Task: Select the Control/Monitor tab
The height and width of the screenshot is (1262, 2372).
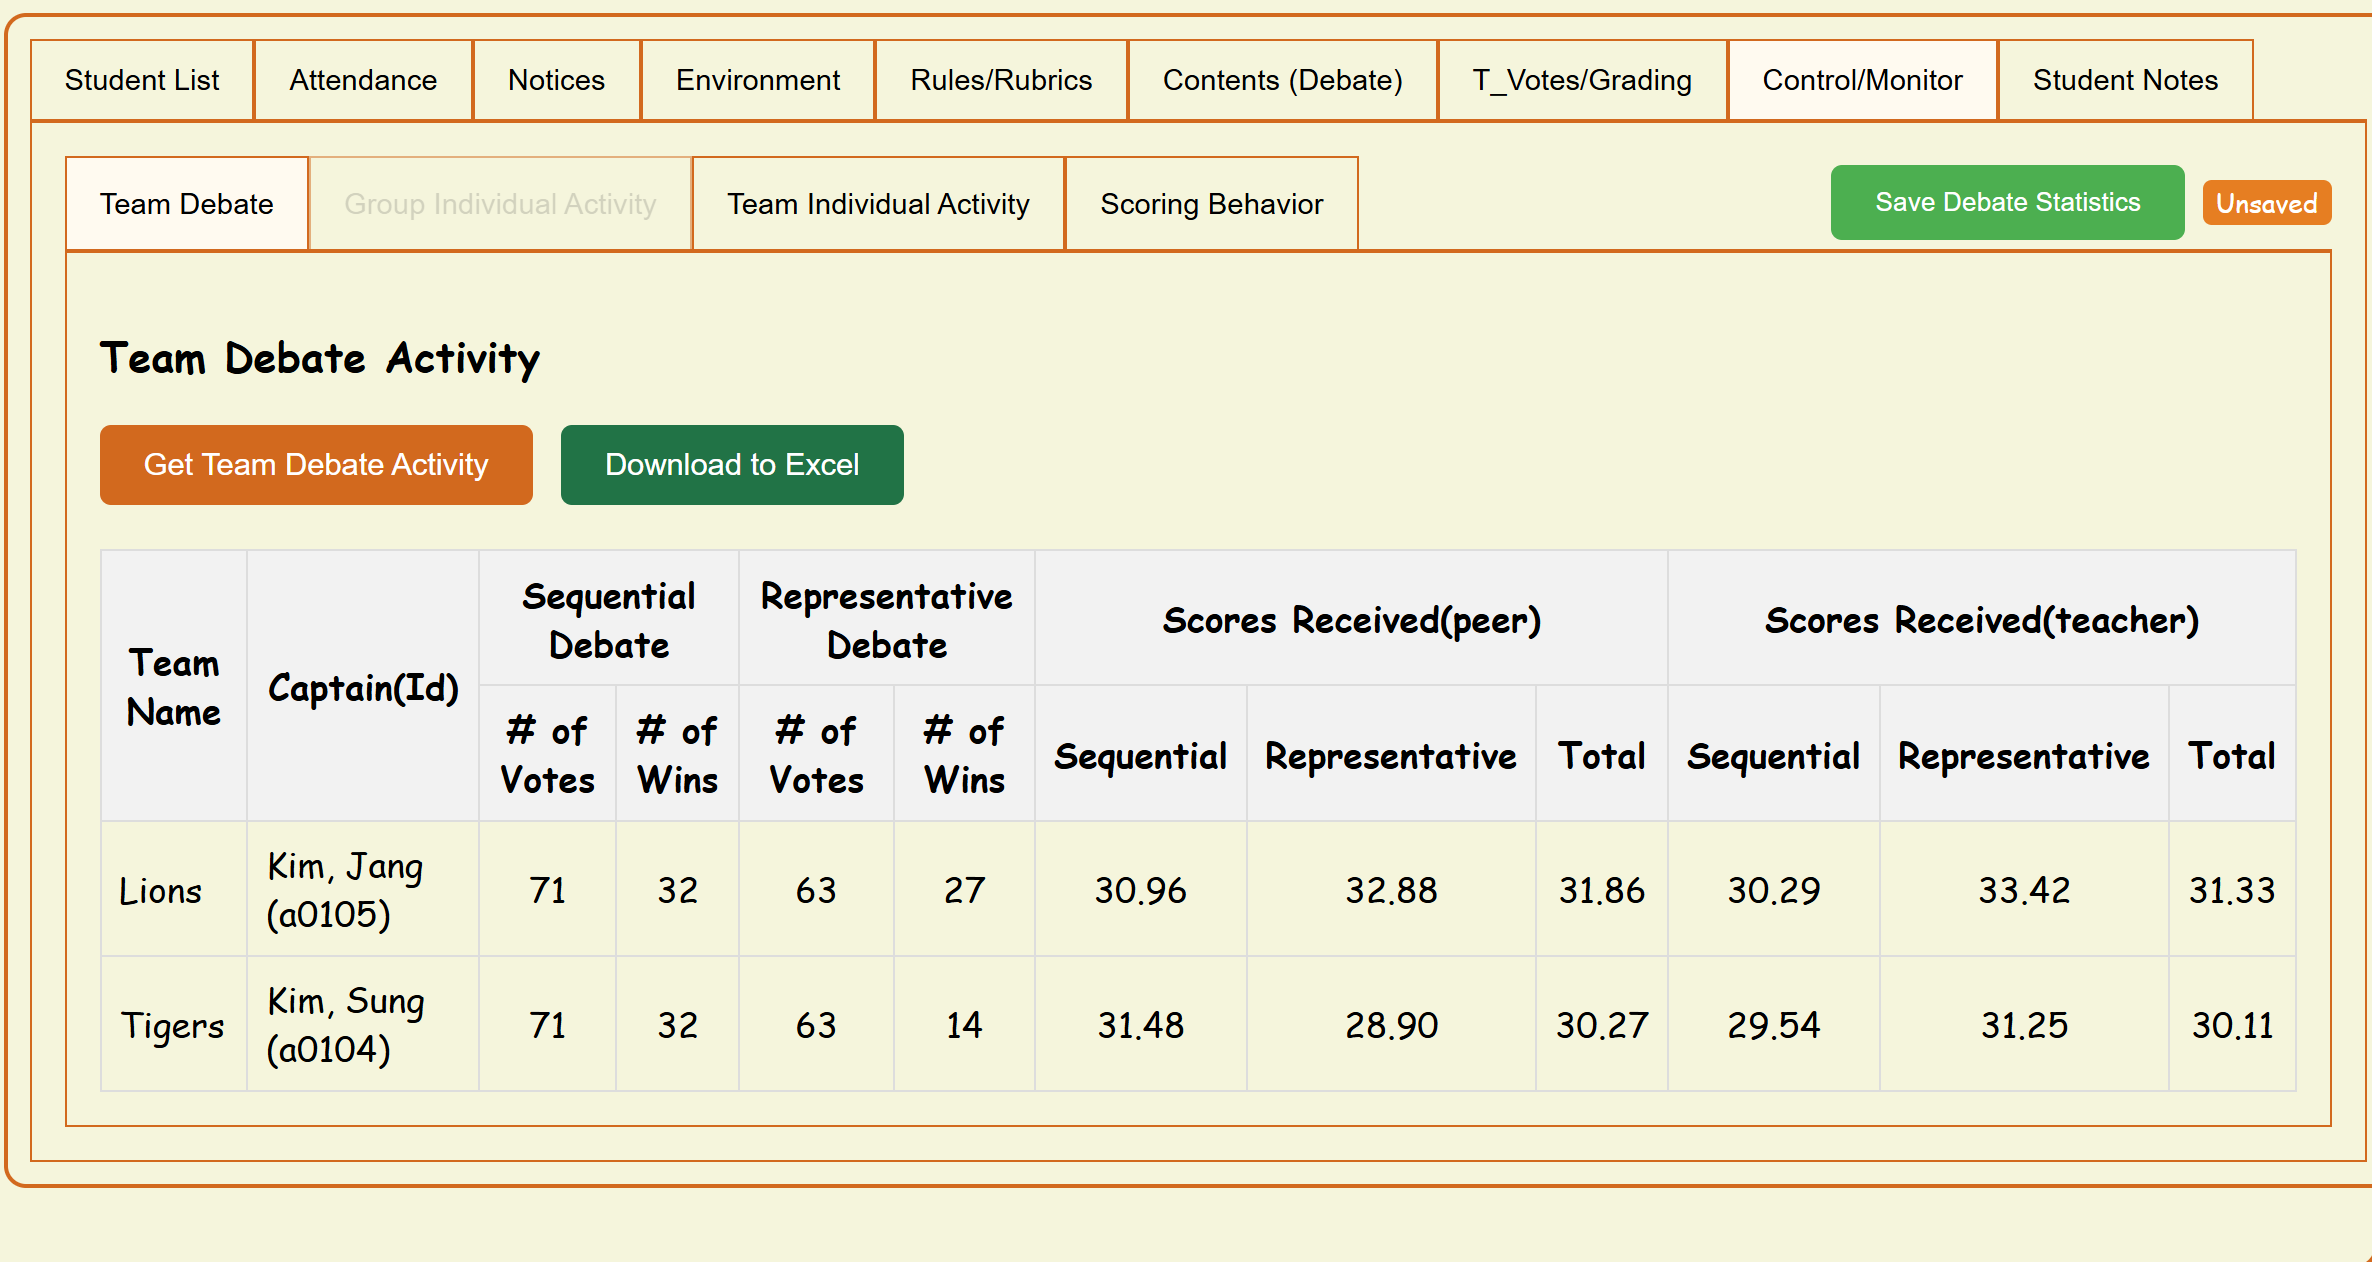Action: (1862, 80)
